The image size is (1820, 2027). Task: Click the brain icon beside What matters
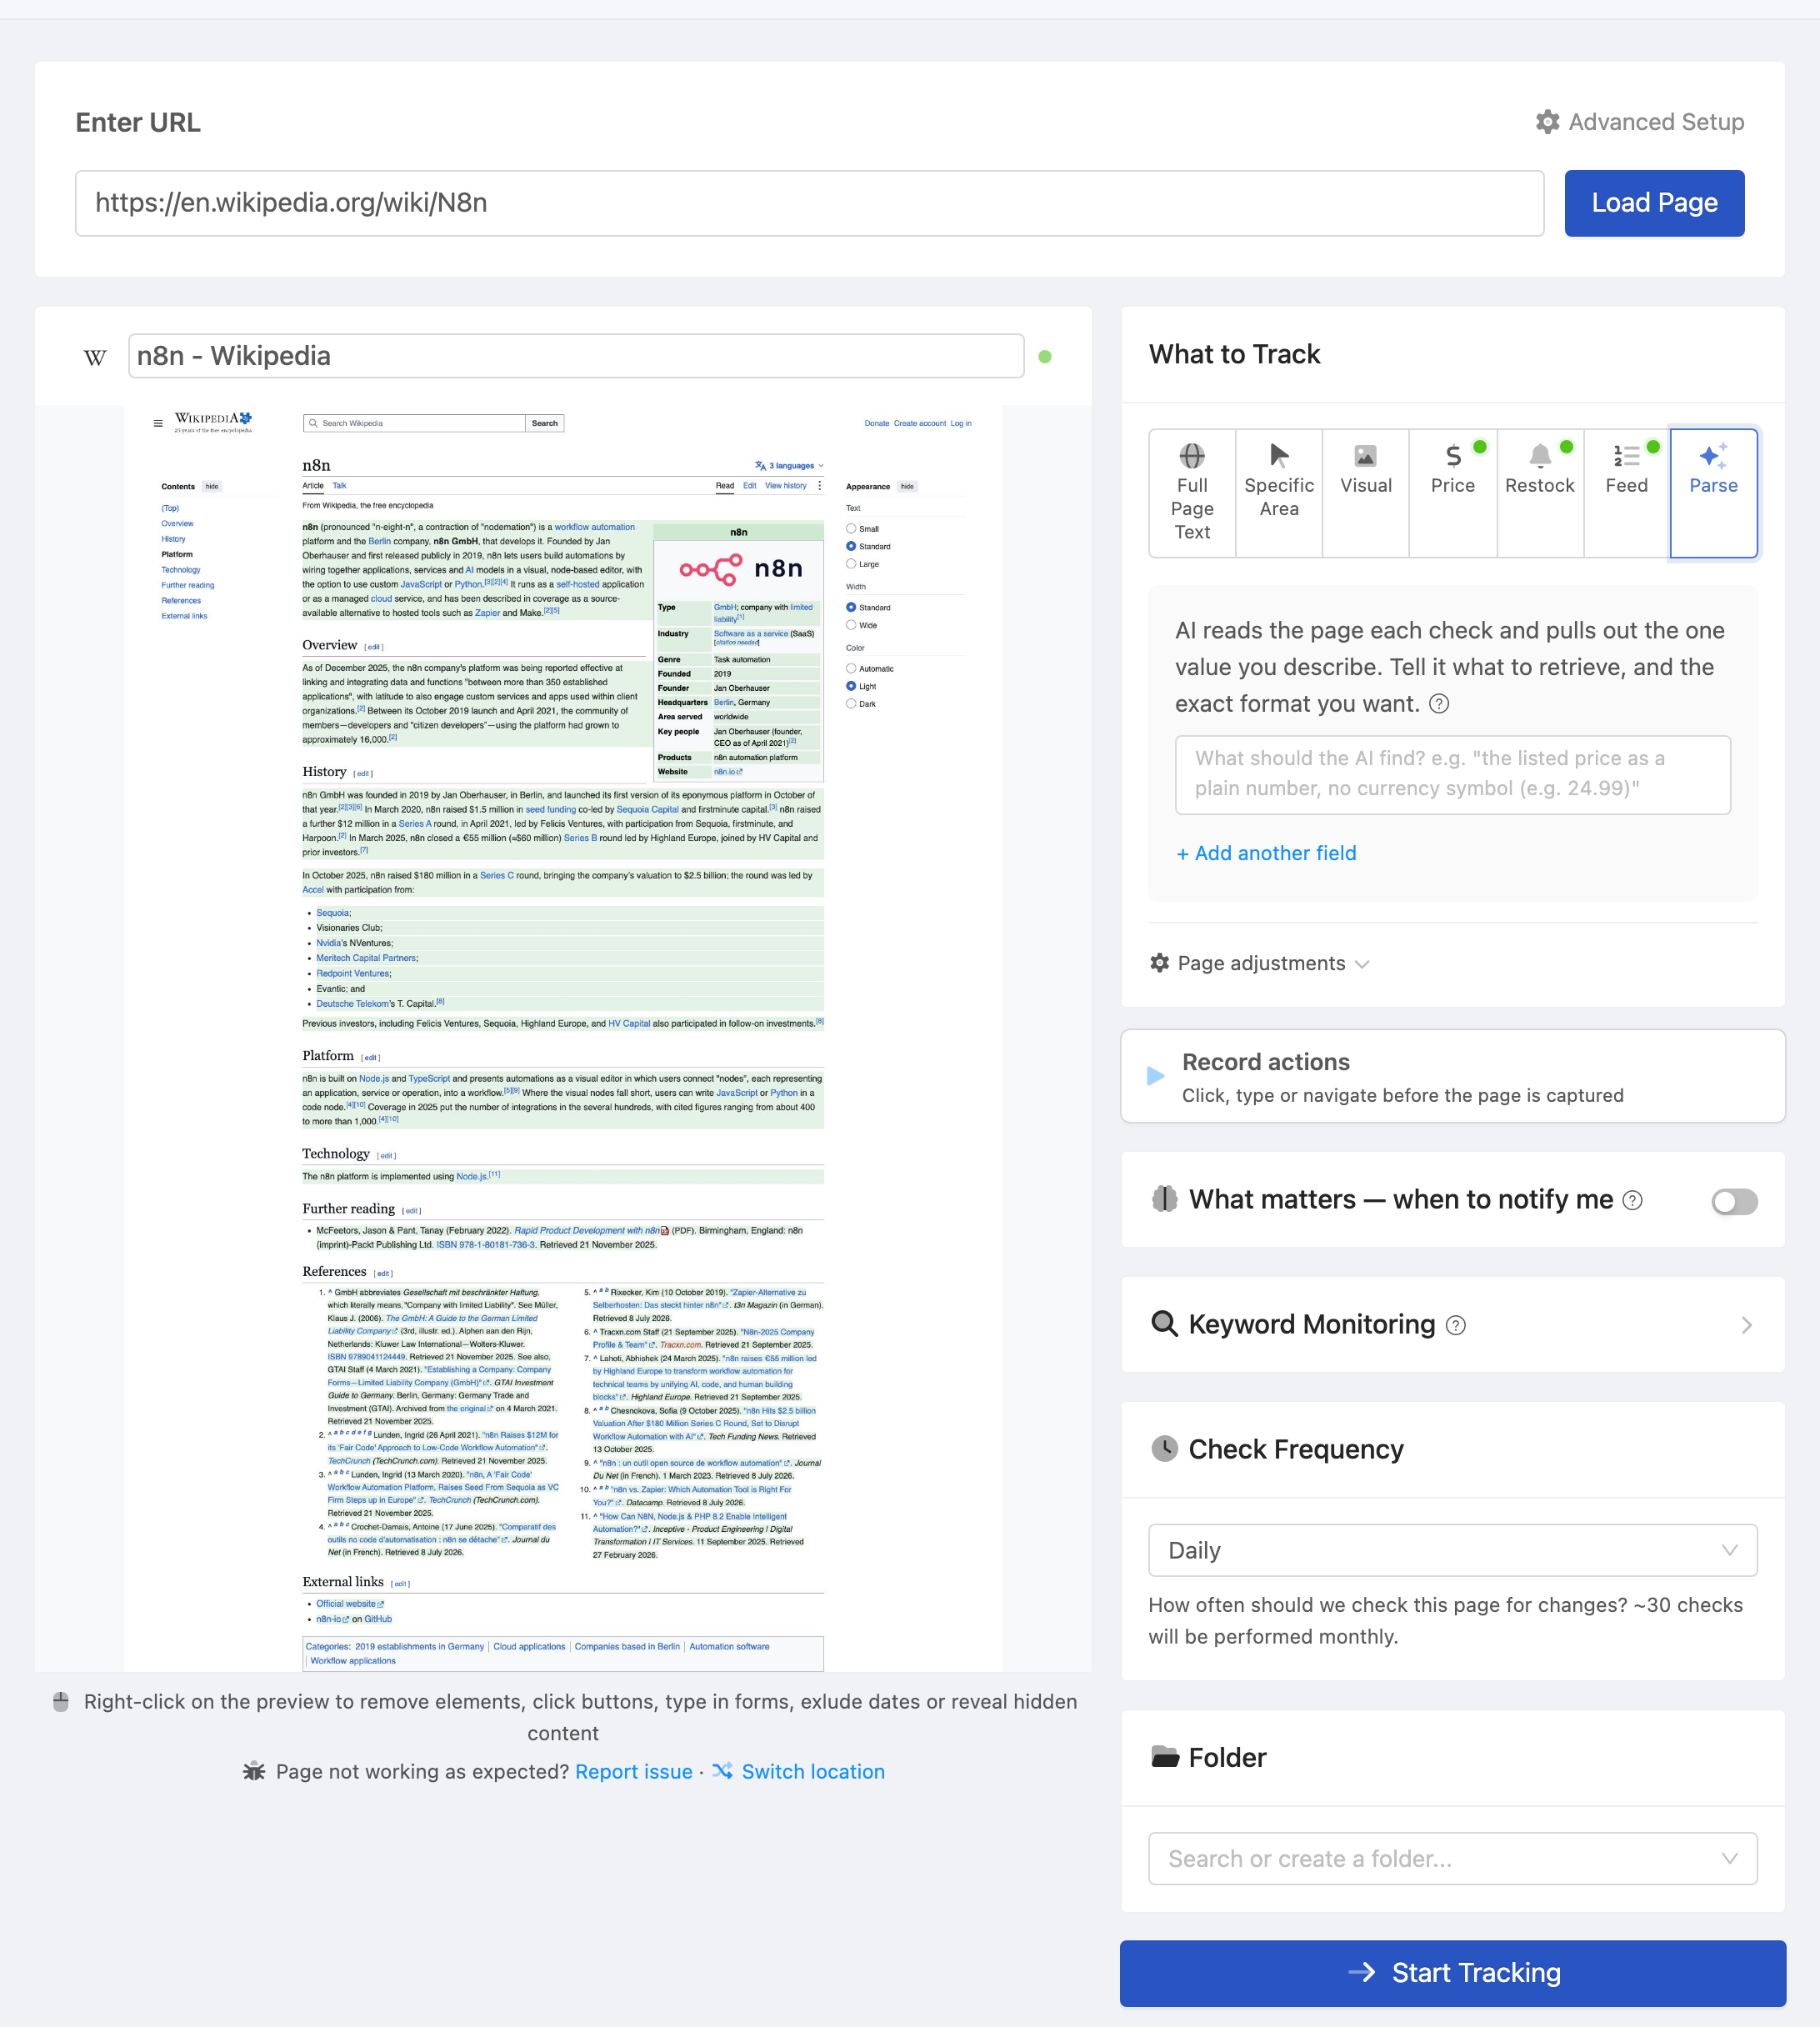[x=1165, y=1199]
